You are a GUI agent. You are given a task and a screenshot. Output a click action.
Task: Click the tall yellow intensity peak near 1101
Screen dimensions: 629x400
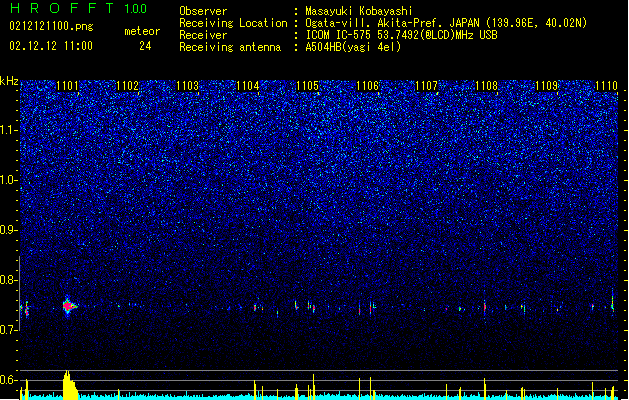click(69, 385)
